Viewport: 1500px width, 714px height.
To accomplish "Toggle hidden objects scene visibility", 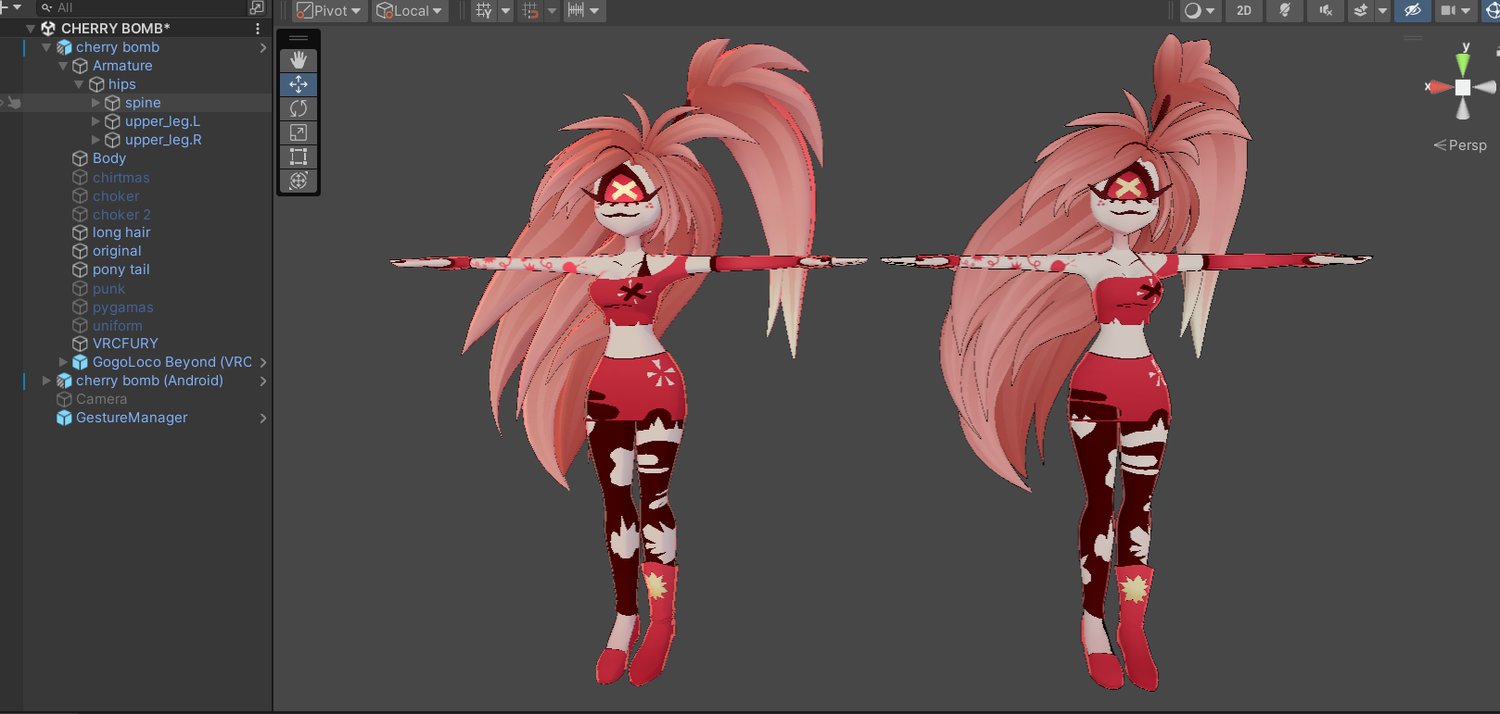I will 1412,11.
